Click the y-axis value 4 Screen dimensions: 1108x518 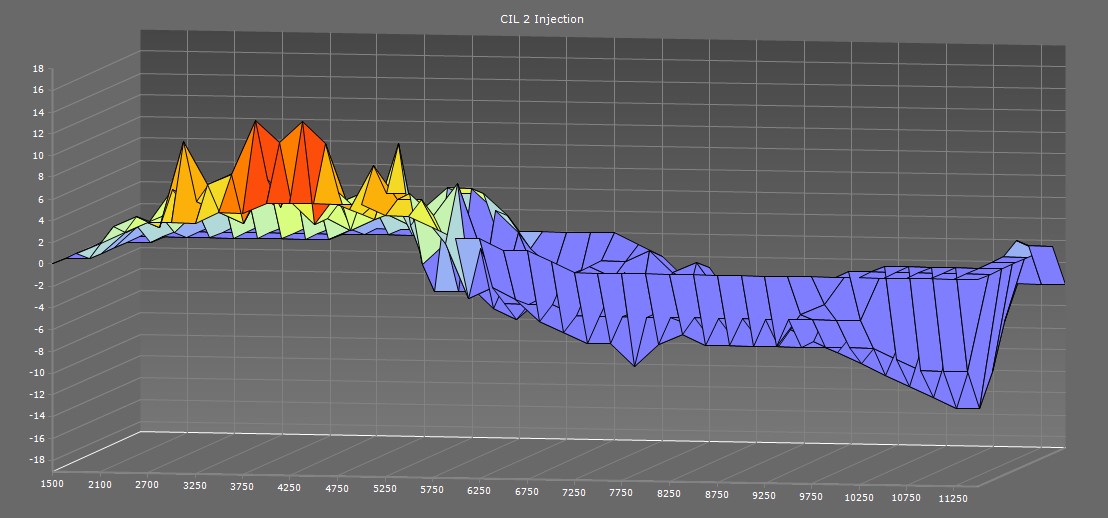click(x=40, y=220)
